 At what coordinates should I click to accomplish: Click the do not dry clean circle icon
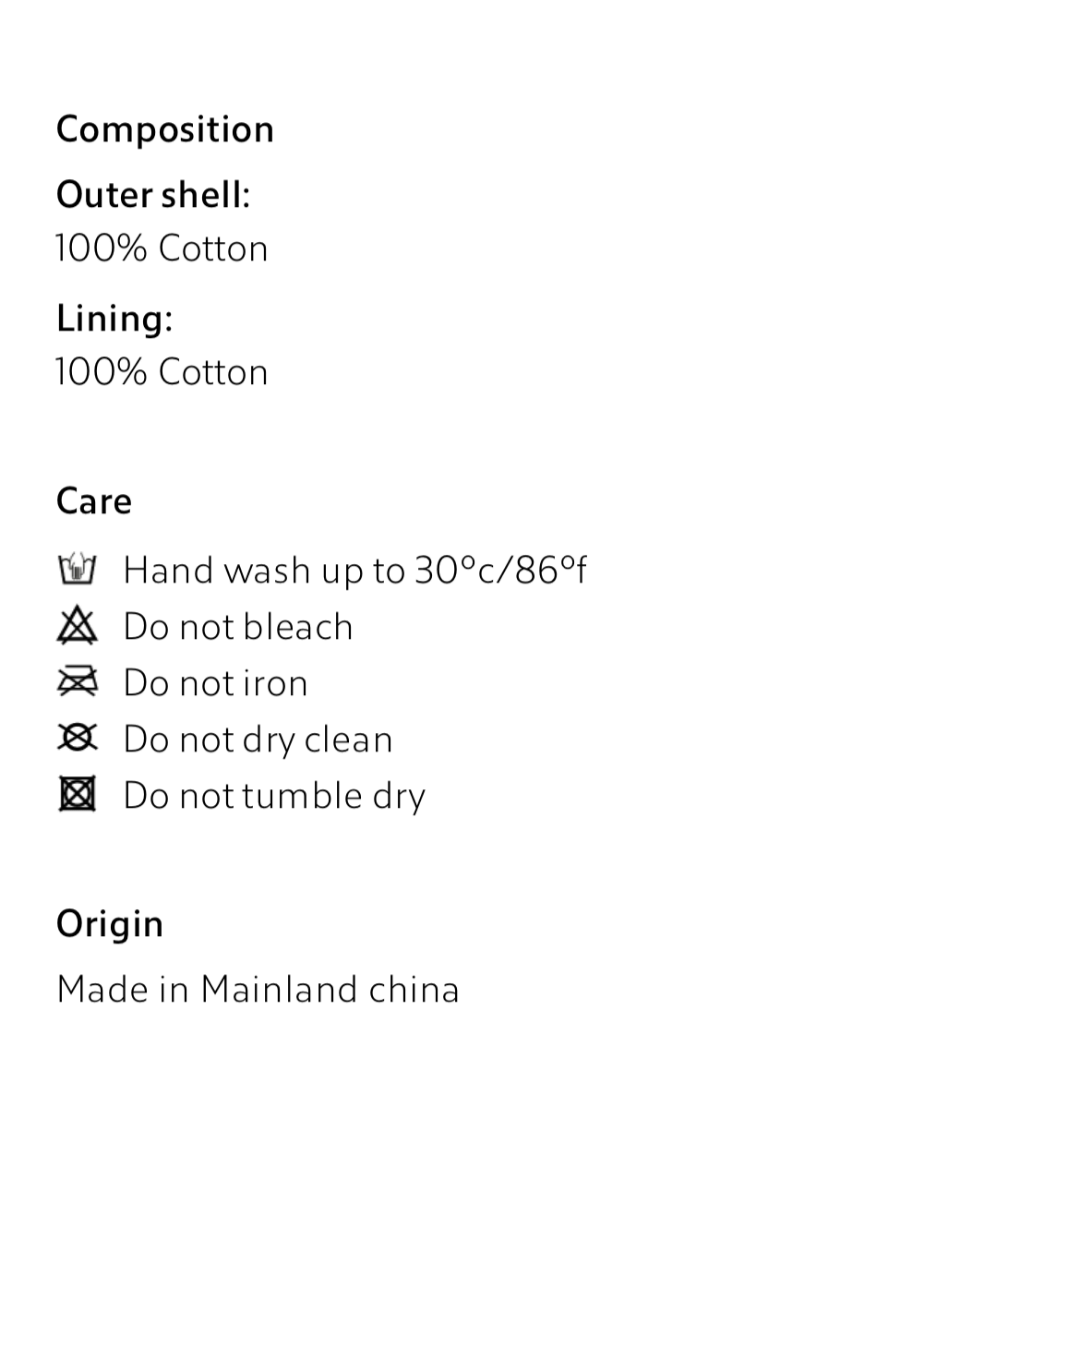pos(77,739)
